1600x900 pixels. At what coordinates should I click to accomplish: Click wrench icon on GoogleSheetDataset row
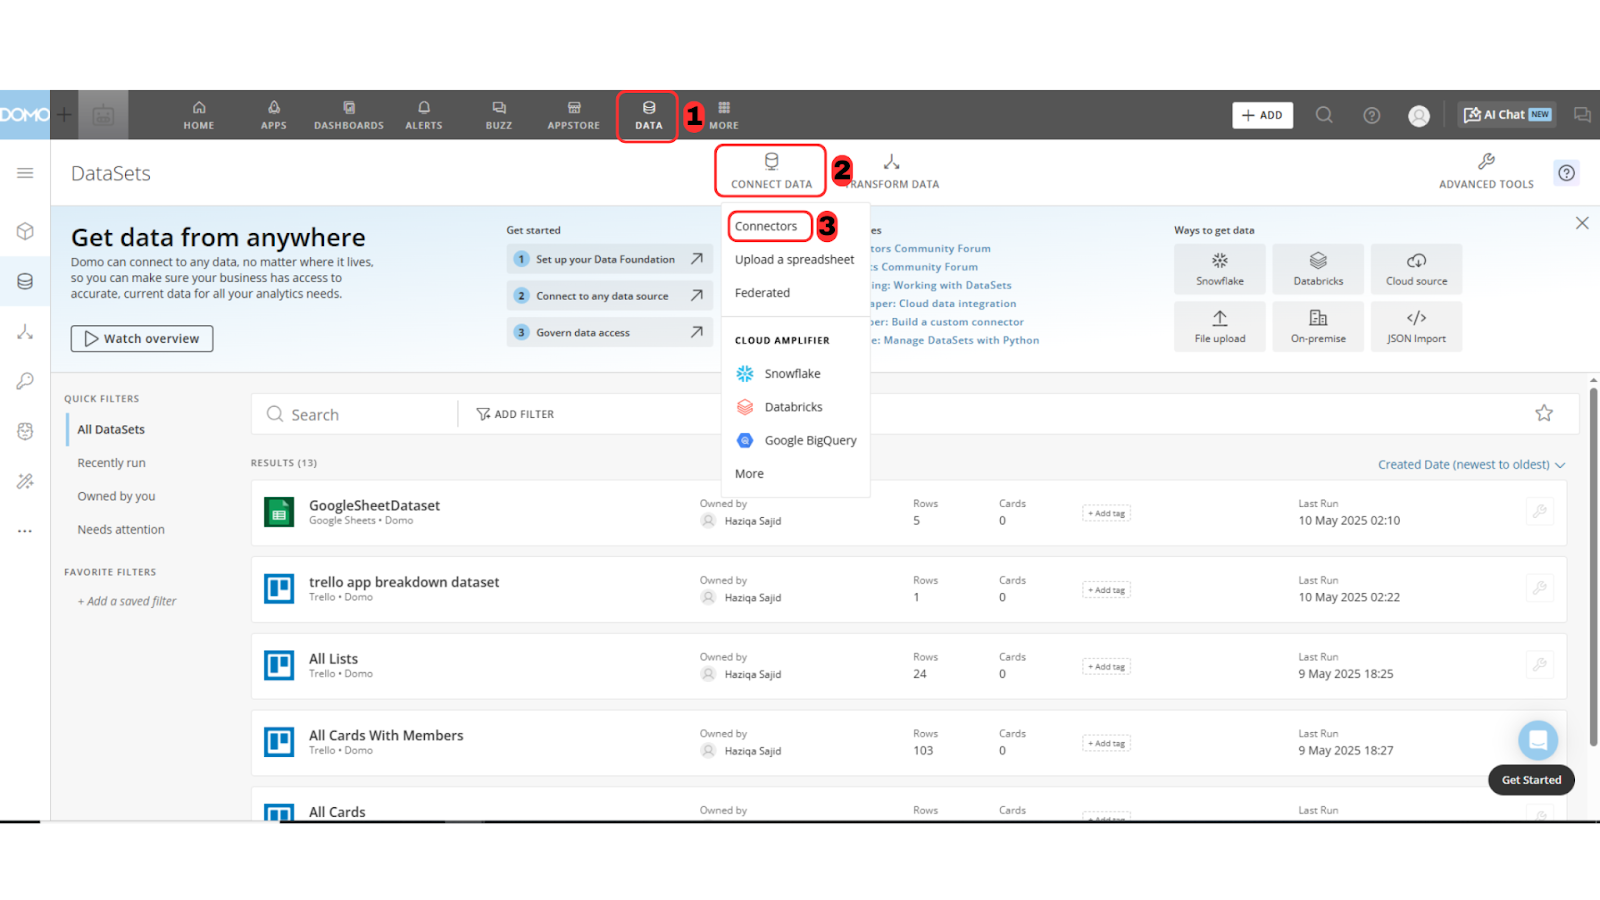pos(1540,512)
